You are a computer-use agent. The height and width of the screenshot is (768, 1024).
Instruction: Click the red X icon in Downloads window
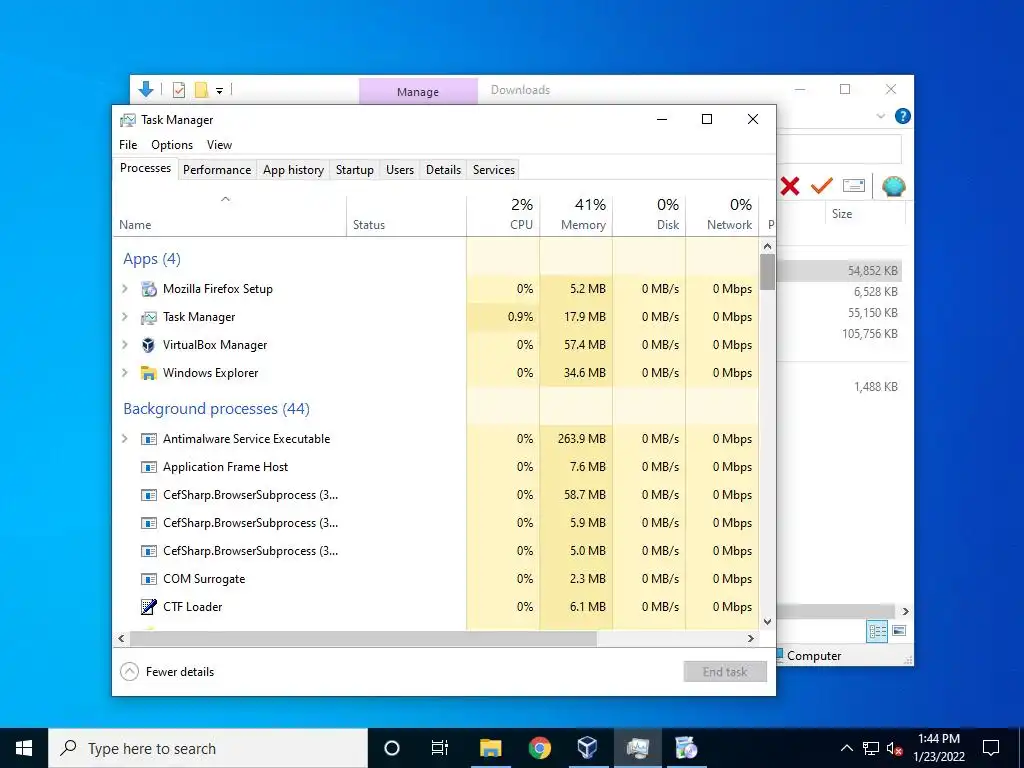click(x=790, y=187)
